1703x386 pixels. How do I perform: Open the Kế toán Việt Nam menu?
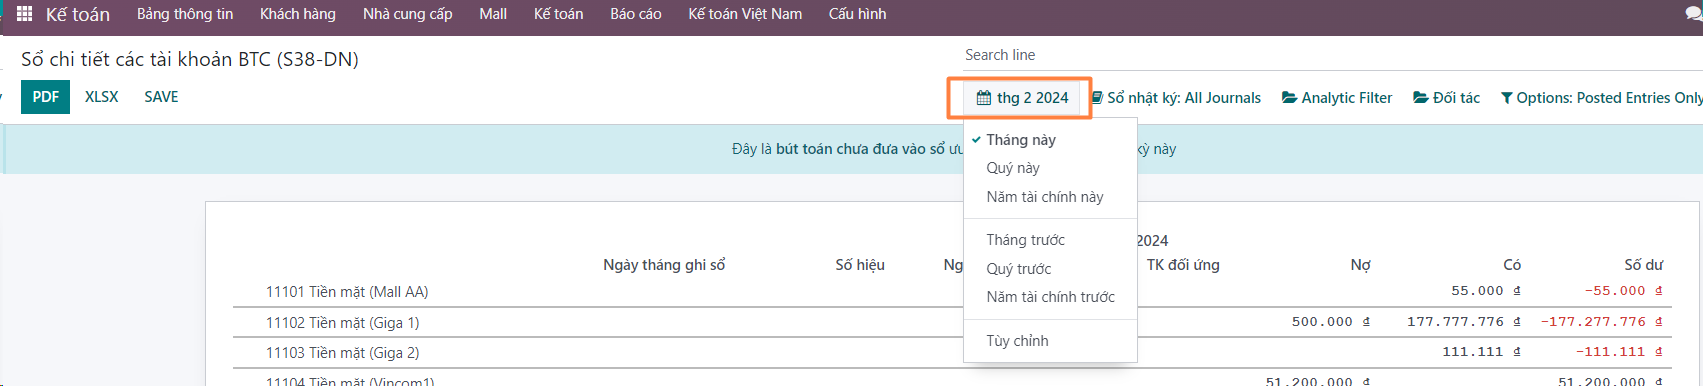click(745, 14)
